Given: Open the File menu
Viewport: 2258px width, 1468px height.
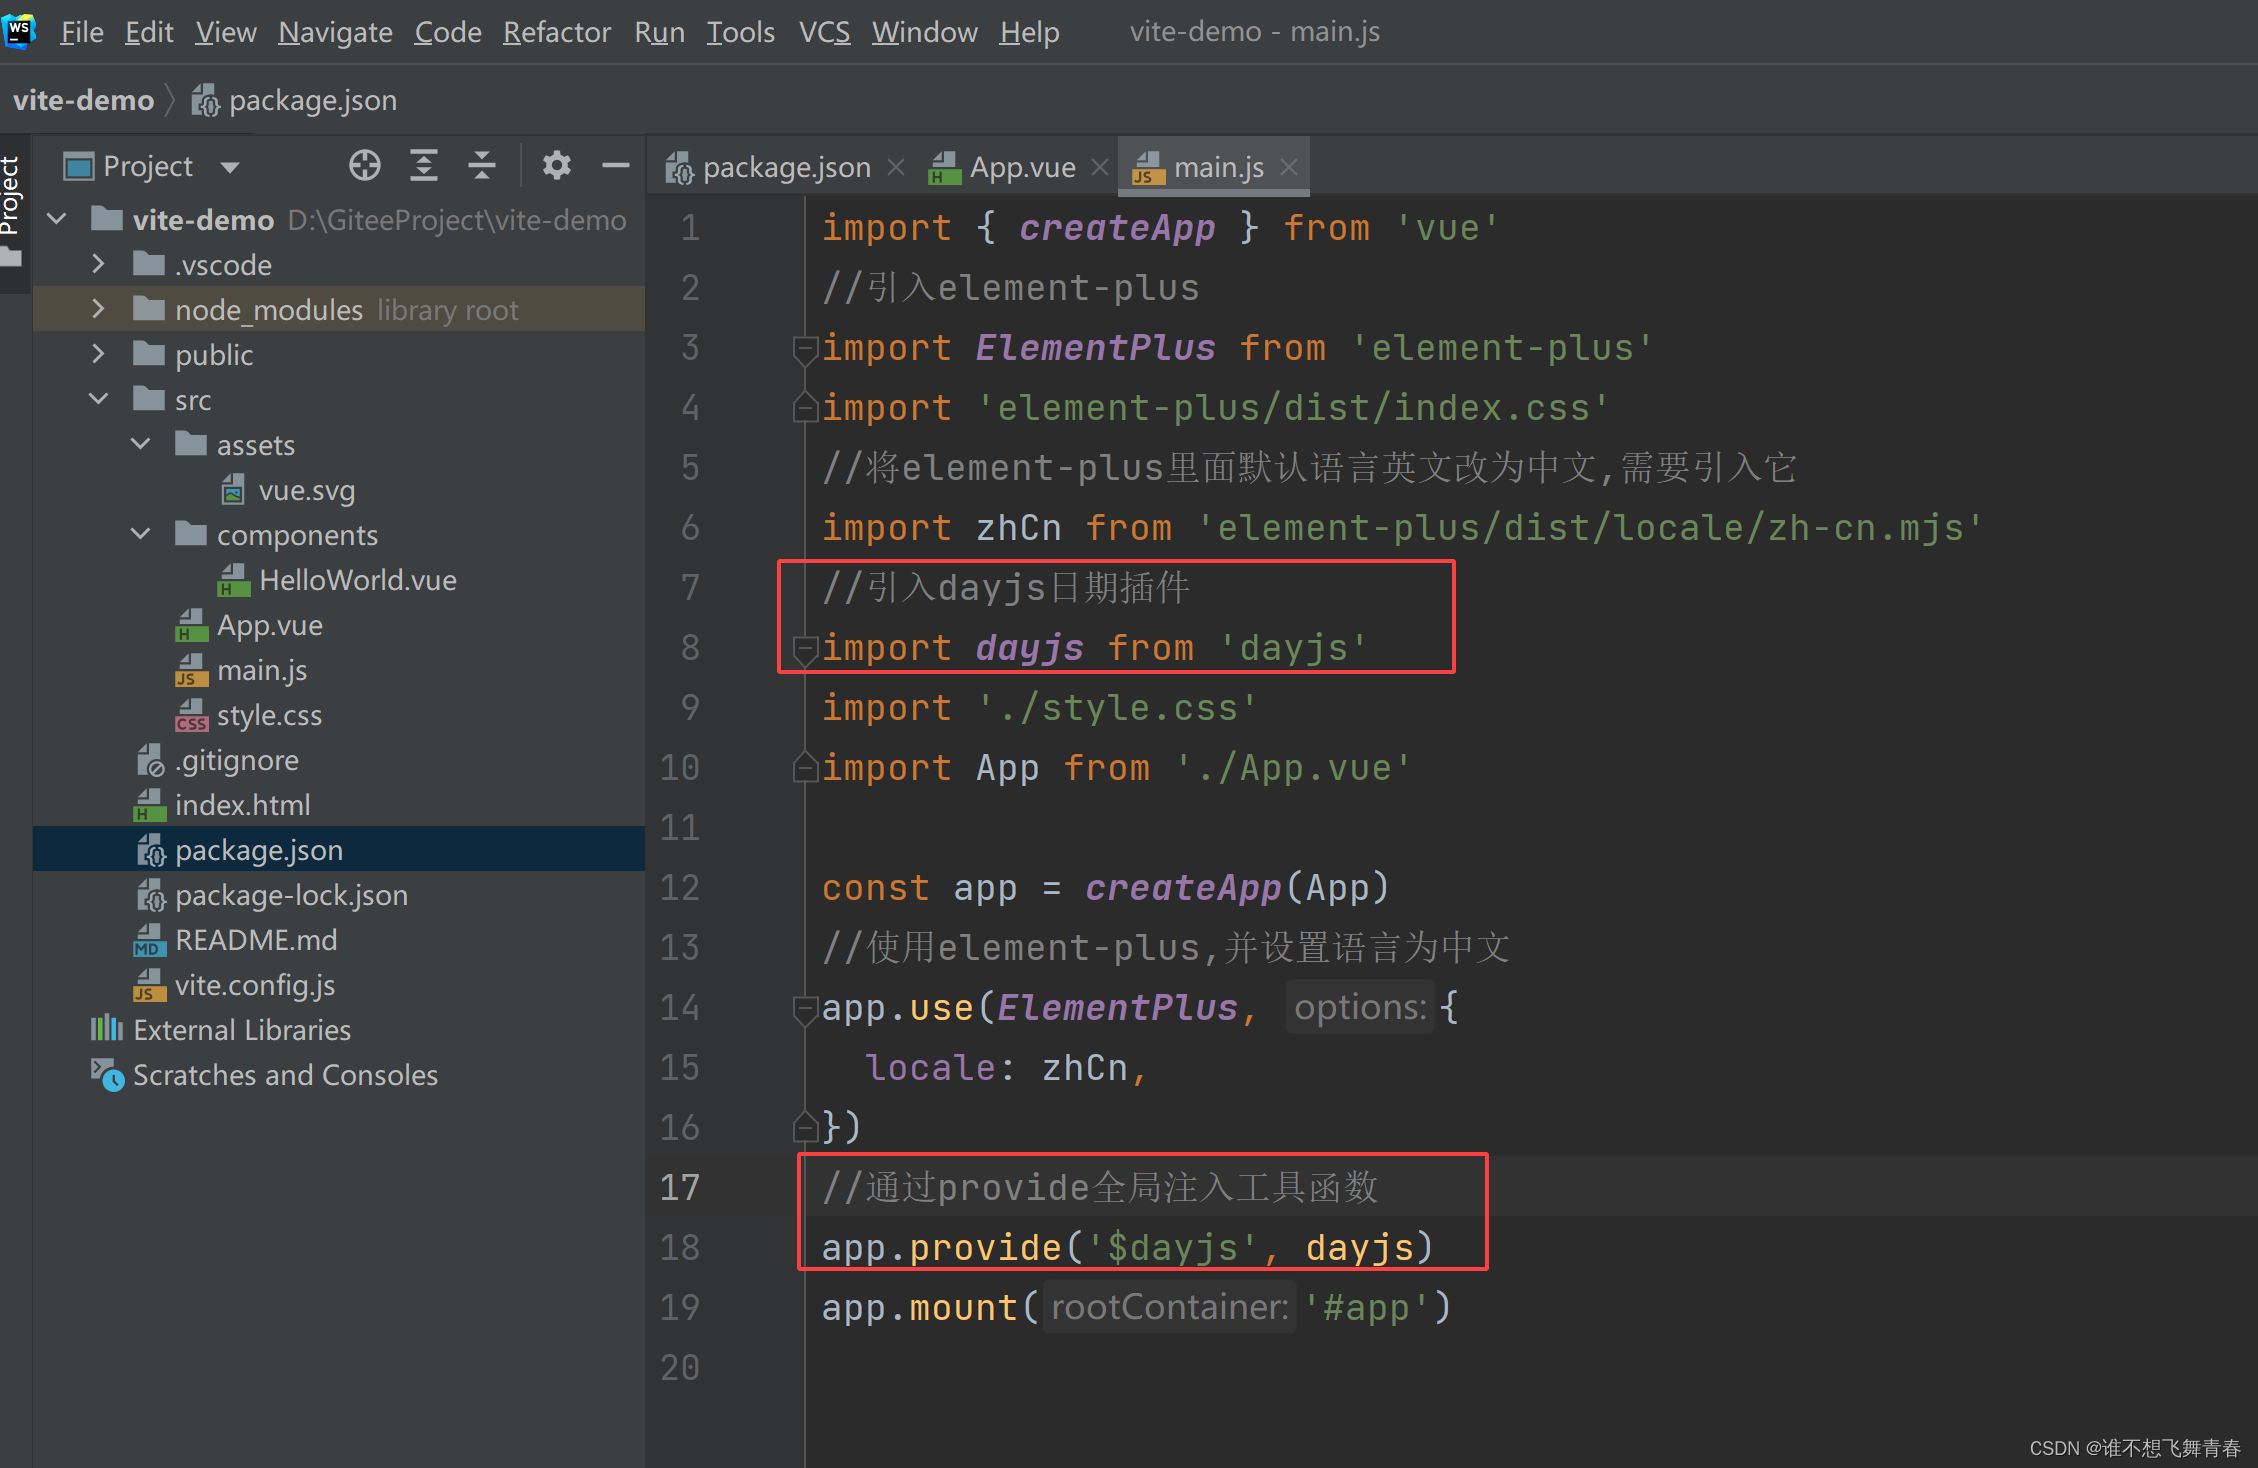Looking at the screenshot, I should [x=82, y=32].
